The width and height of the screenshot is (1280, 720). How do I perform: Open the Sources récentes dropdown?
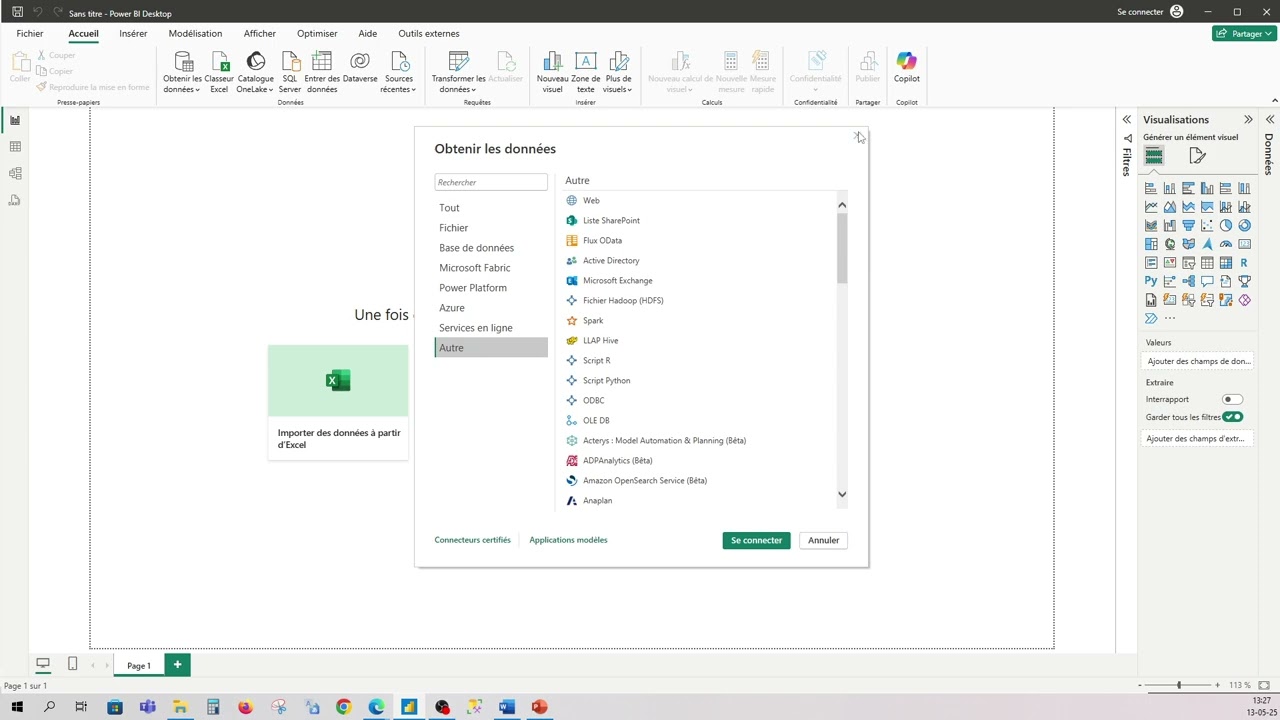tap(398, 74)
